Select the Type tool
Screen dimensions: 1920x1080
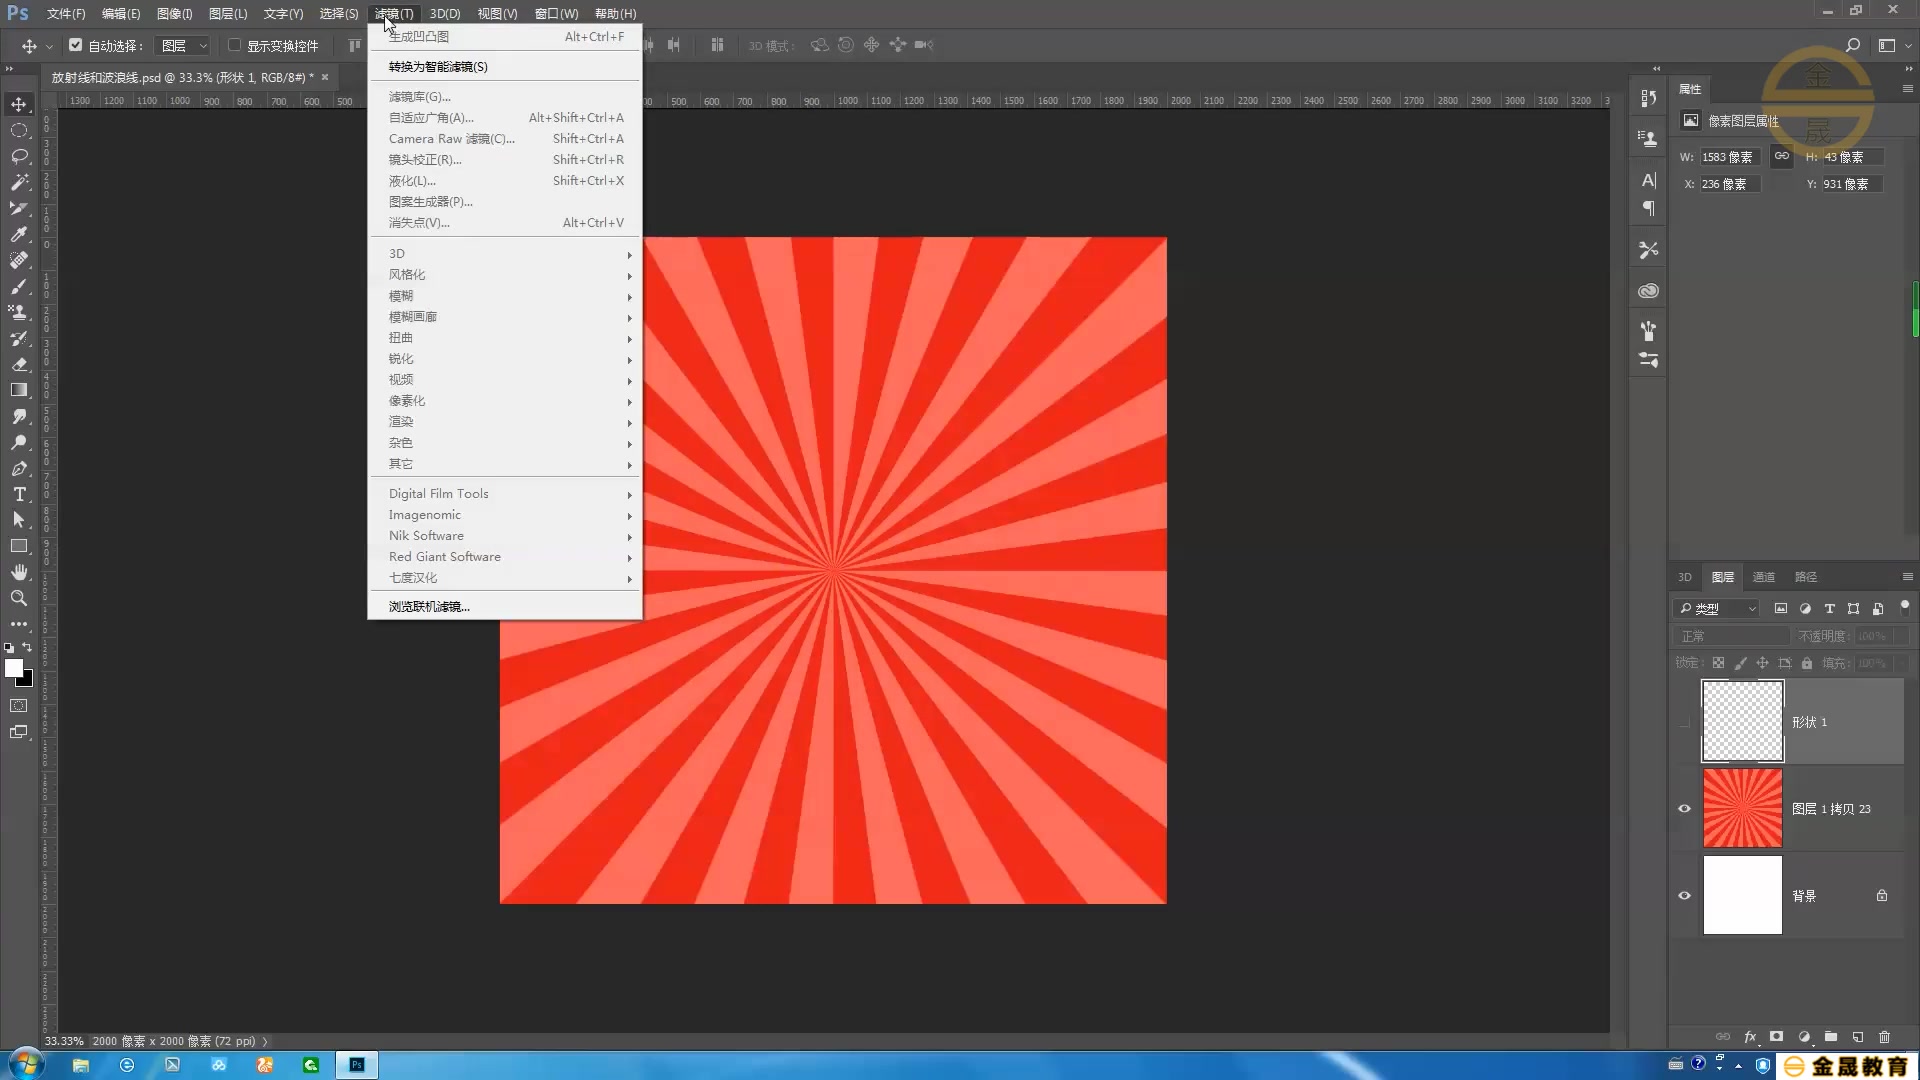[x=19, y=494]
